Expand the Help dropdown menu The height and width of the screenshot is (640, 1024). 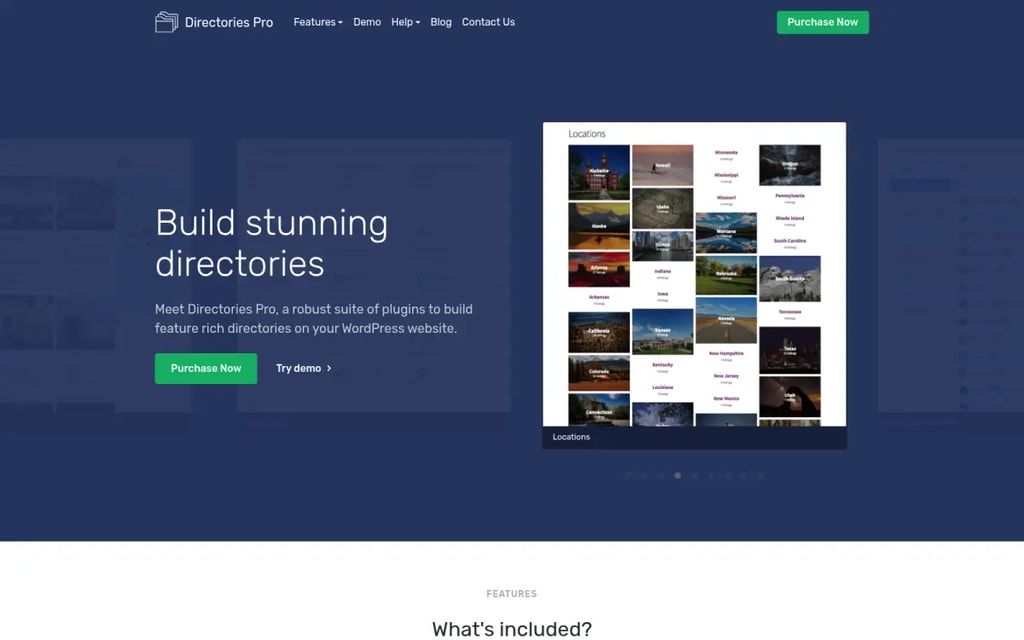406,22
